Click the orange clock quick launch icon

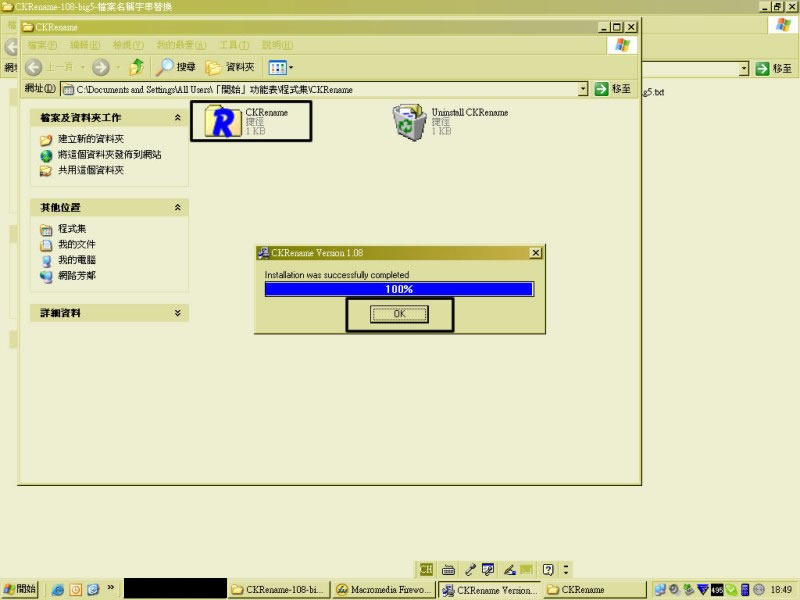[76, 590]
